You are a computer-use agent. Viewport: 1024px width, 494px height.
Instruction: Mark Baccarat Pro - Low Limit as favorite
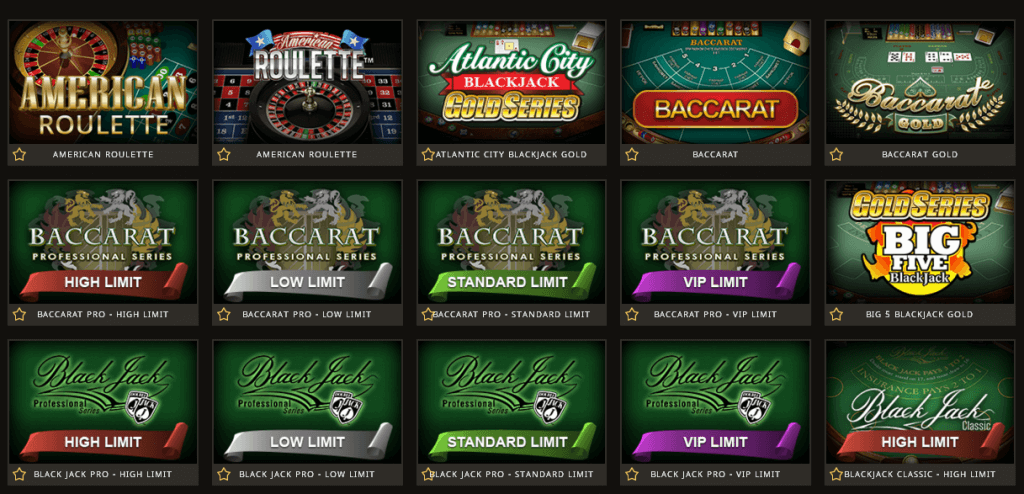pyautogui.click(x=224, y=314)
